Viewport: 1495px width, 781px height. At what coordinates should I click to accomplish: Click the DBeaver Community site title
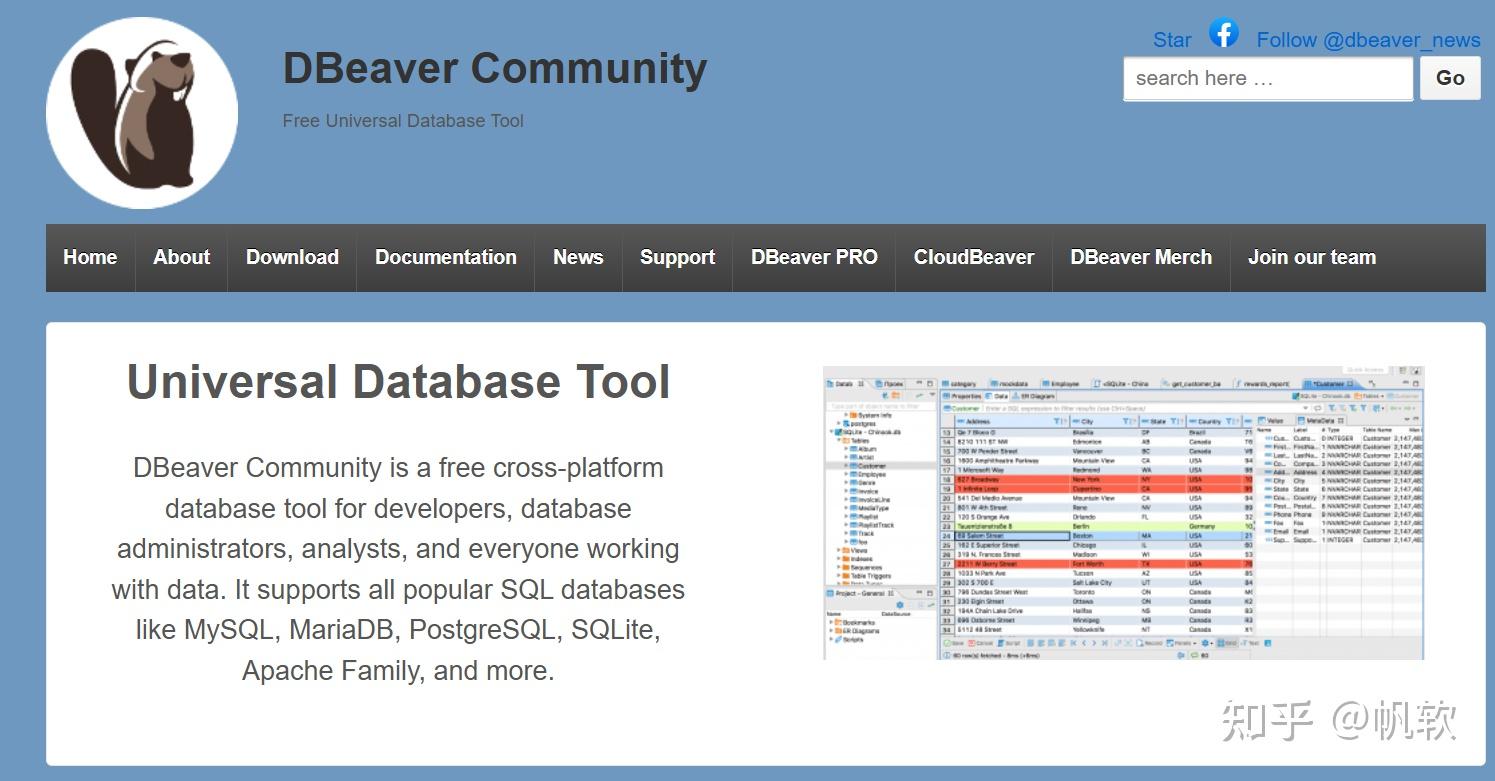495,68
